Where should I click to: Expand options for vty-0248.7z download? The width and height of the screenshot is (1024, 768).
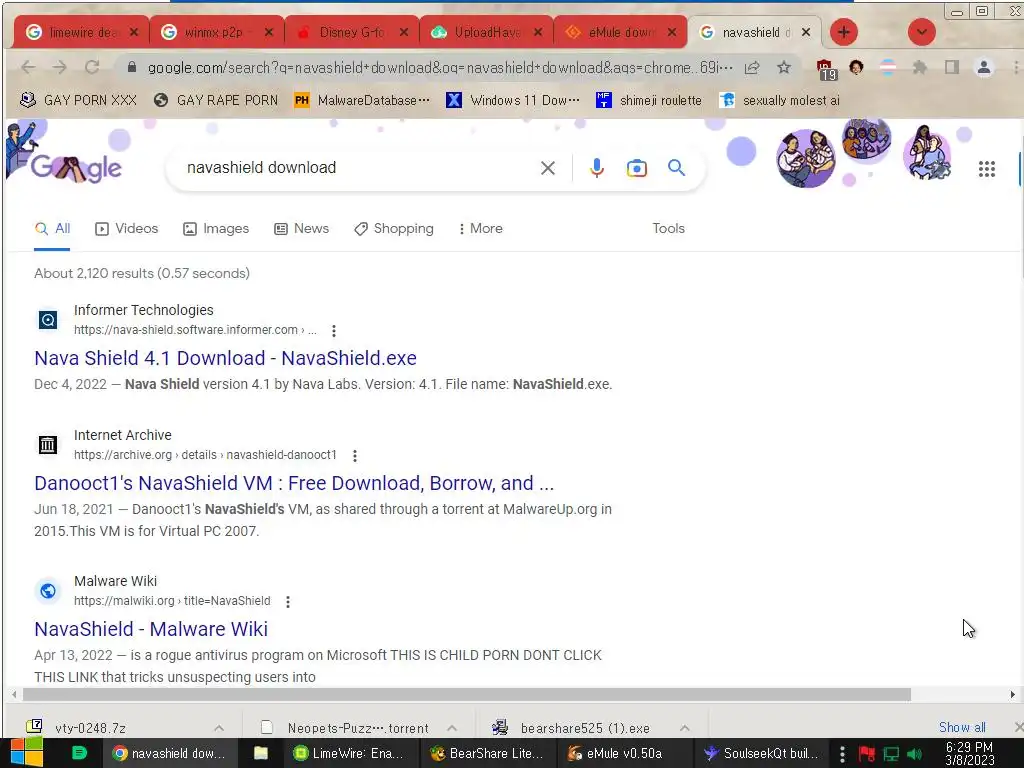[219, 728]
